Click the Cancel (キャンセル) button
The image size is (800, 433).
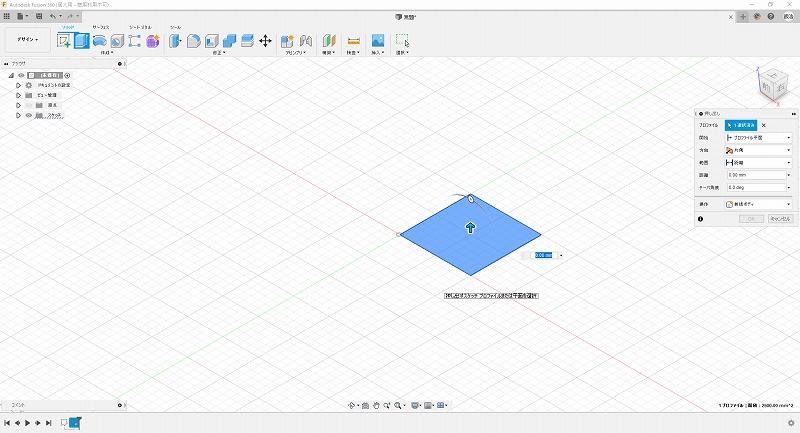(780, 218)
